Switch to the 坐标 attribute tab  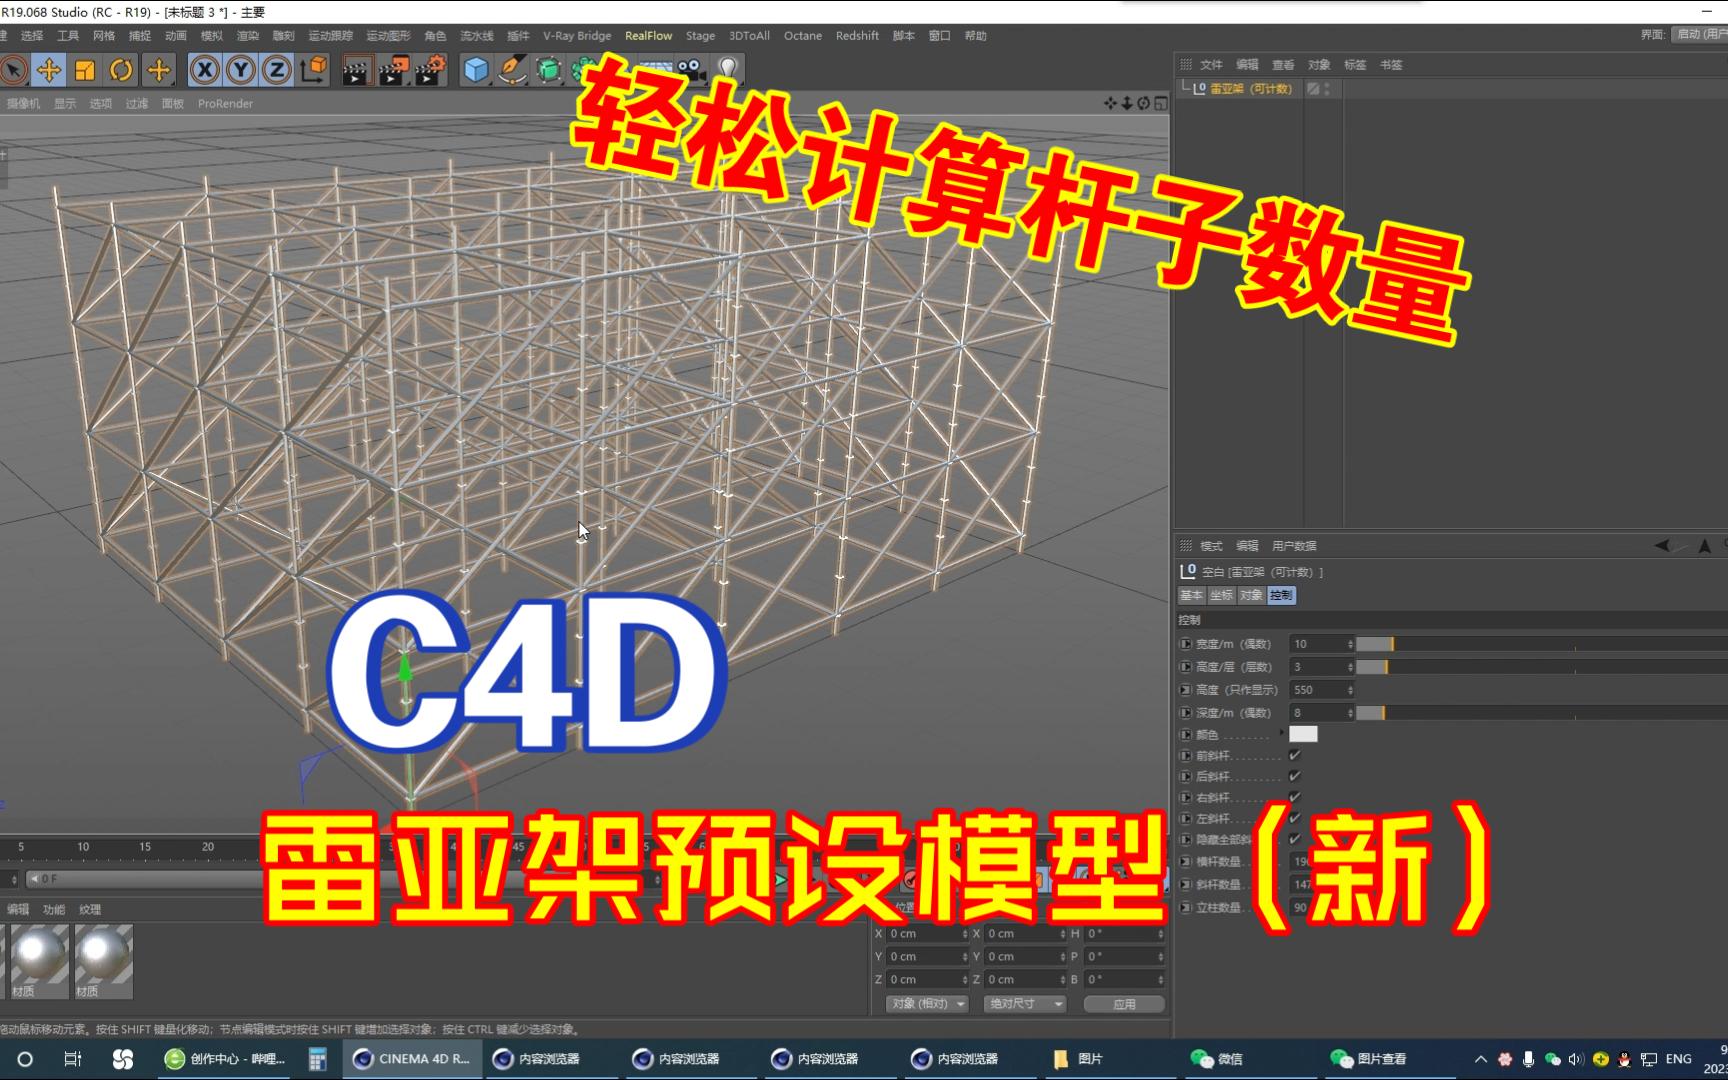pyautogui.click(x=1221, y=595)
